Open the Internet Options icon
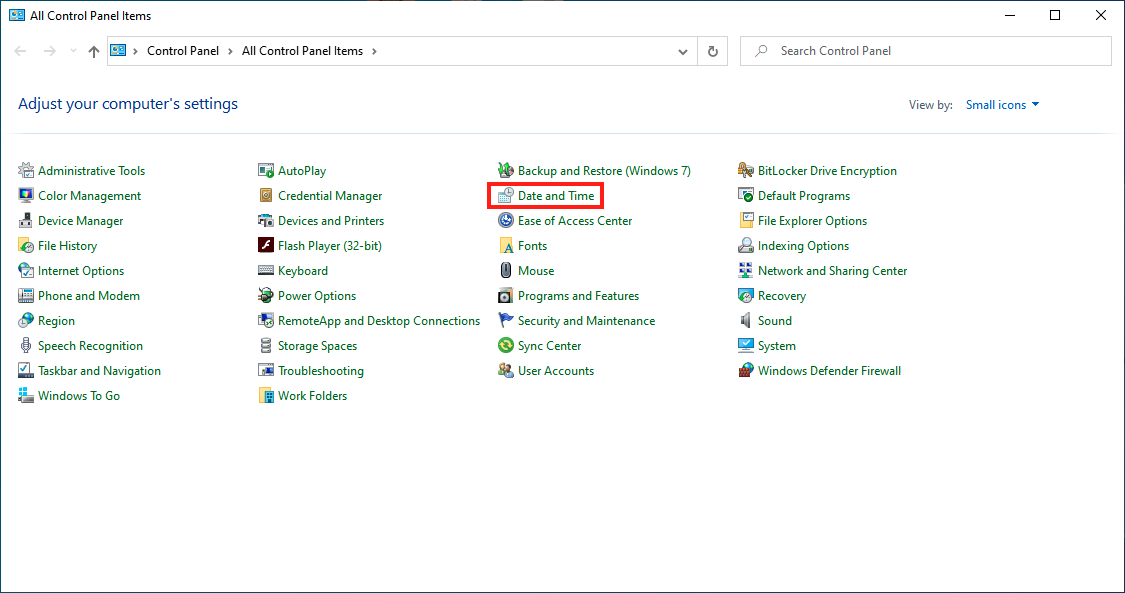Viewport: 1125px width, 593px height. [26, 271]
